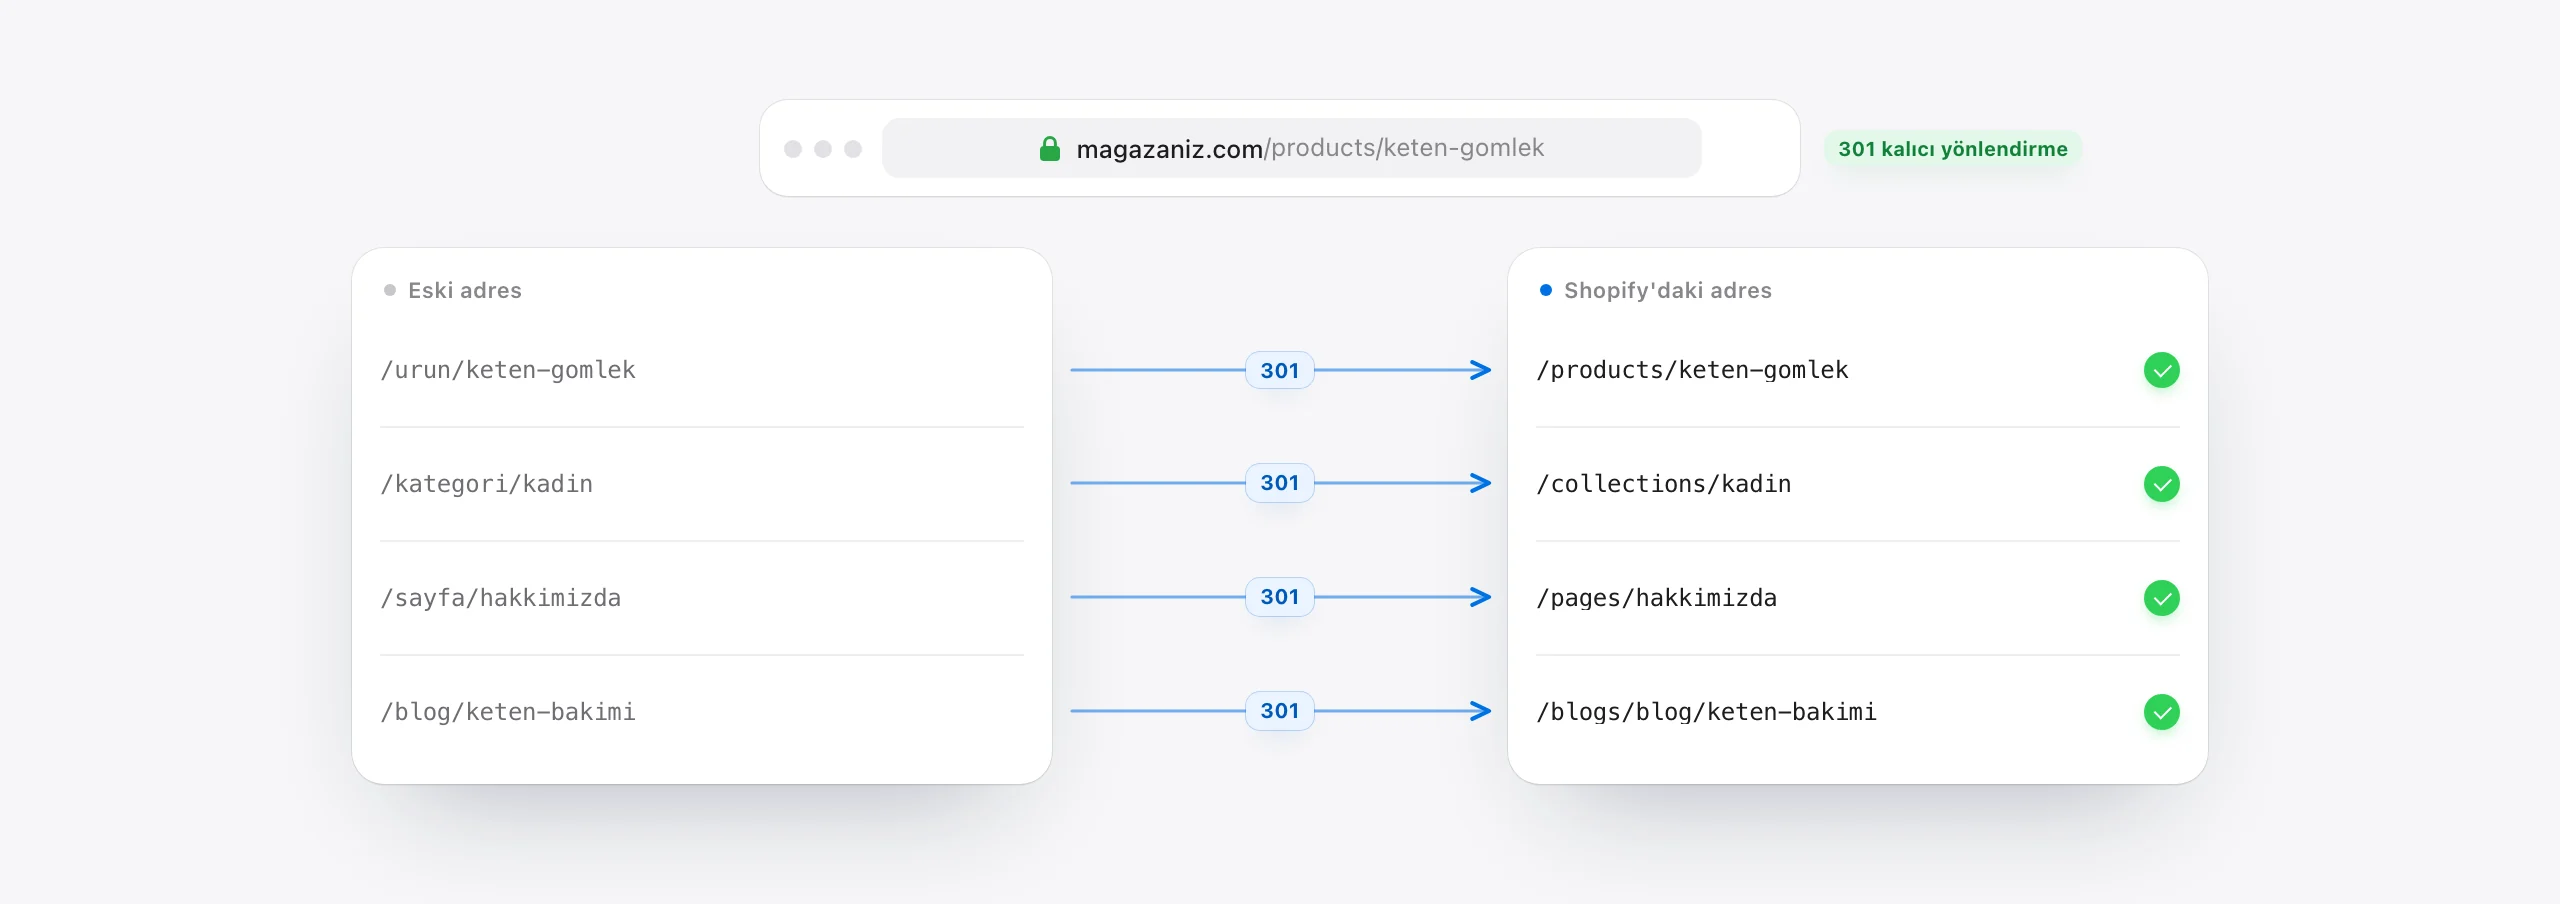Click the green padlock icon in the address bar
The height and width of the screenshot is (904, 2560).
click(x=1049, y=149)
